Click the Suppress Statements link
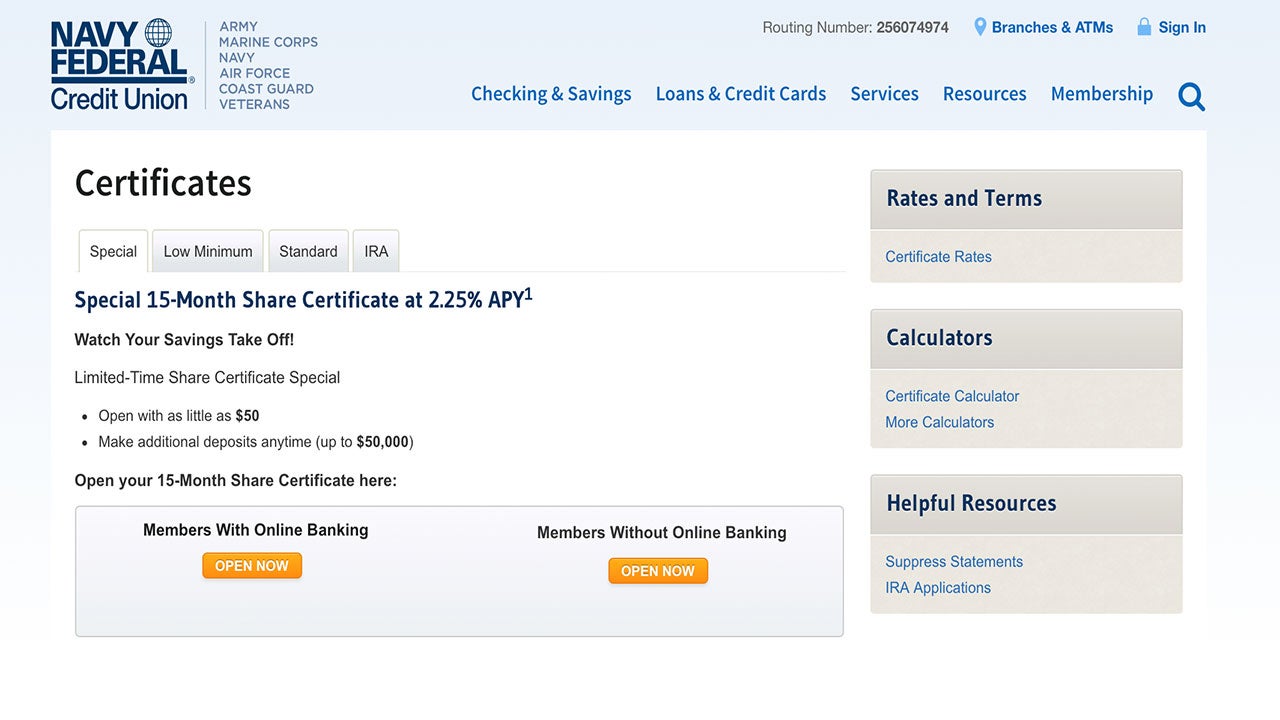Viewport: 1280px width, 720px height. [x=954, y=562]
